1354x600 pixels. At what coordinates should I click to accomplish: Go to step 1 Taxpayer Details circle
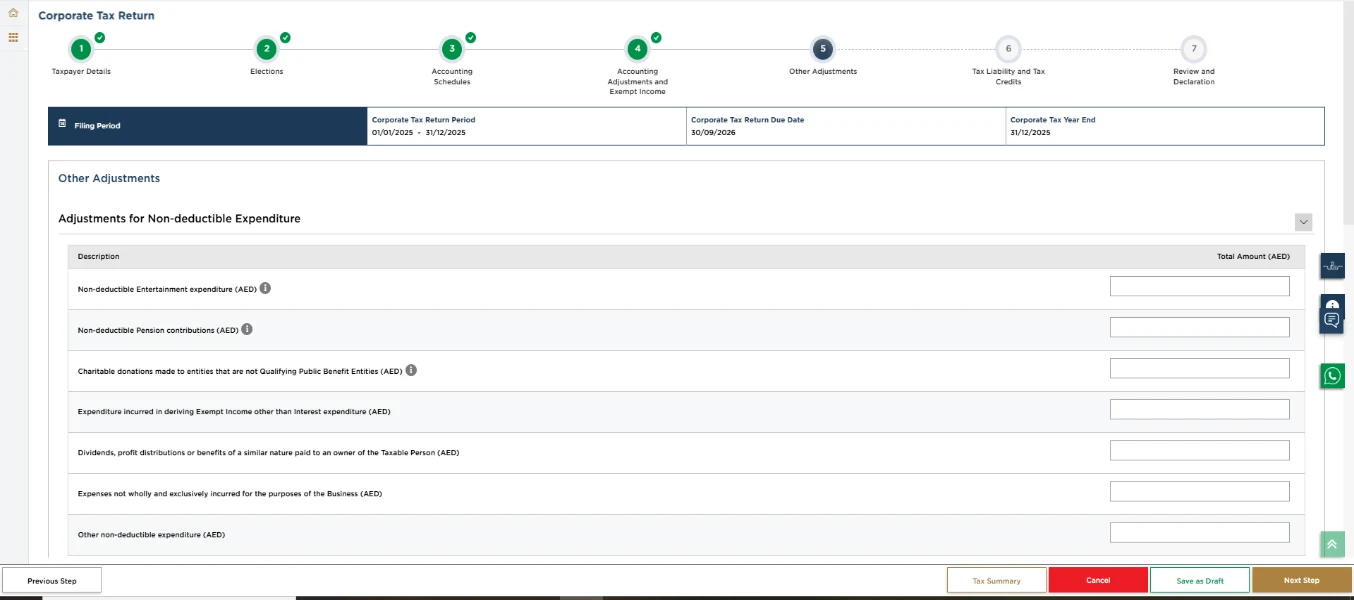[x=81, y=49]
